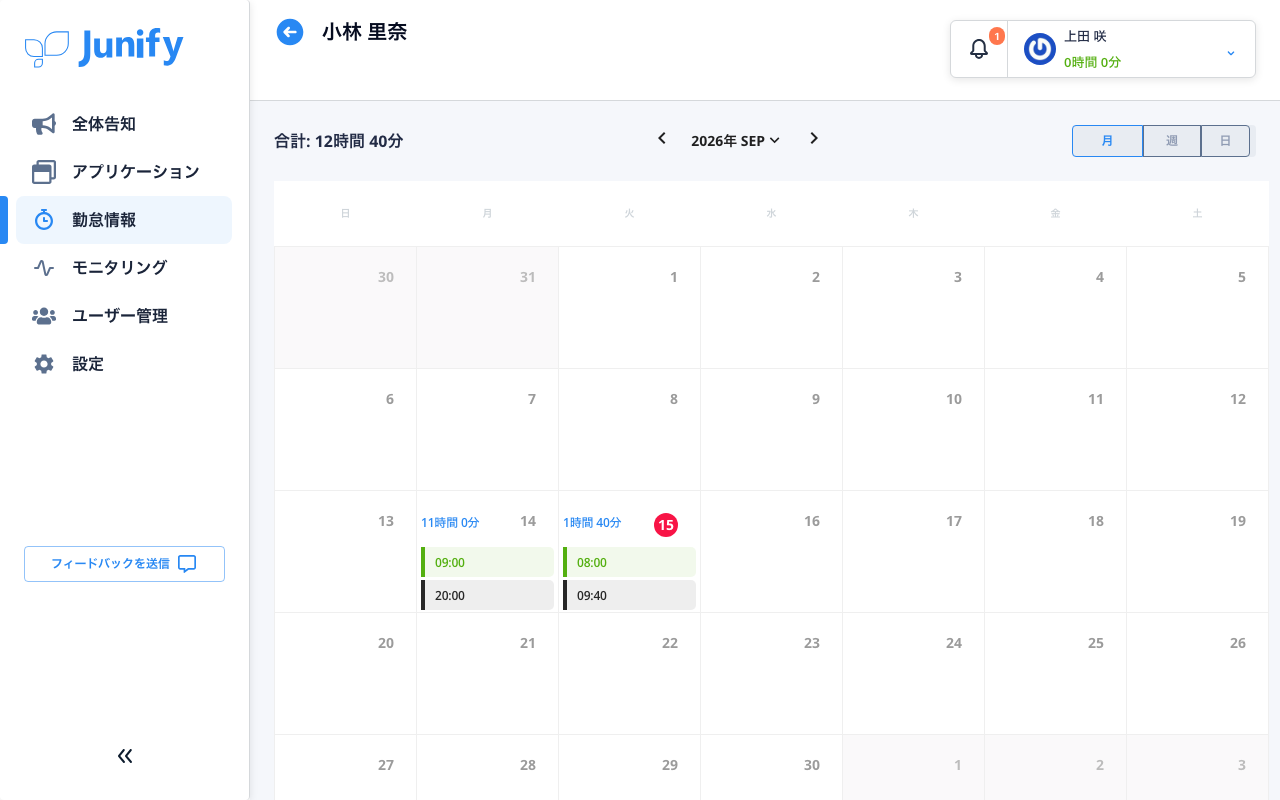Click the pulse icon for モニタリング

[44, 268]
